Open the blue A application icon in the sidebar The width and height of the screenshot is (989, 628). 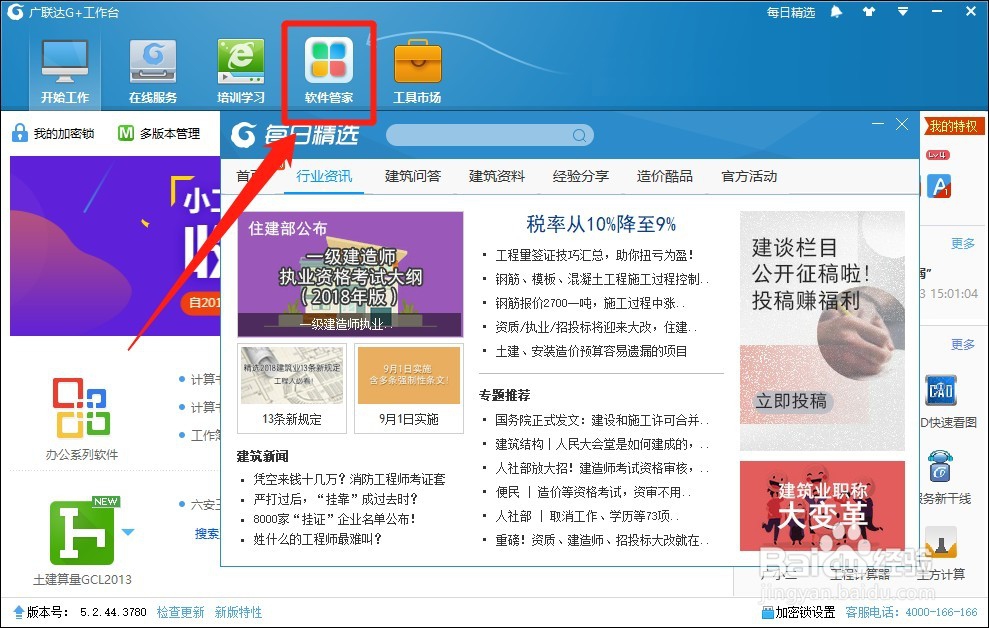point(939,187)
